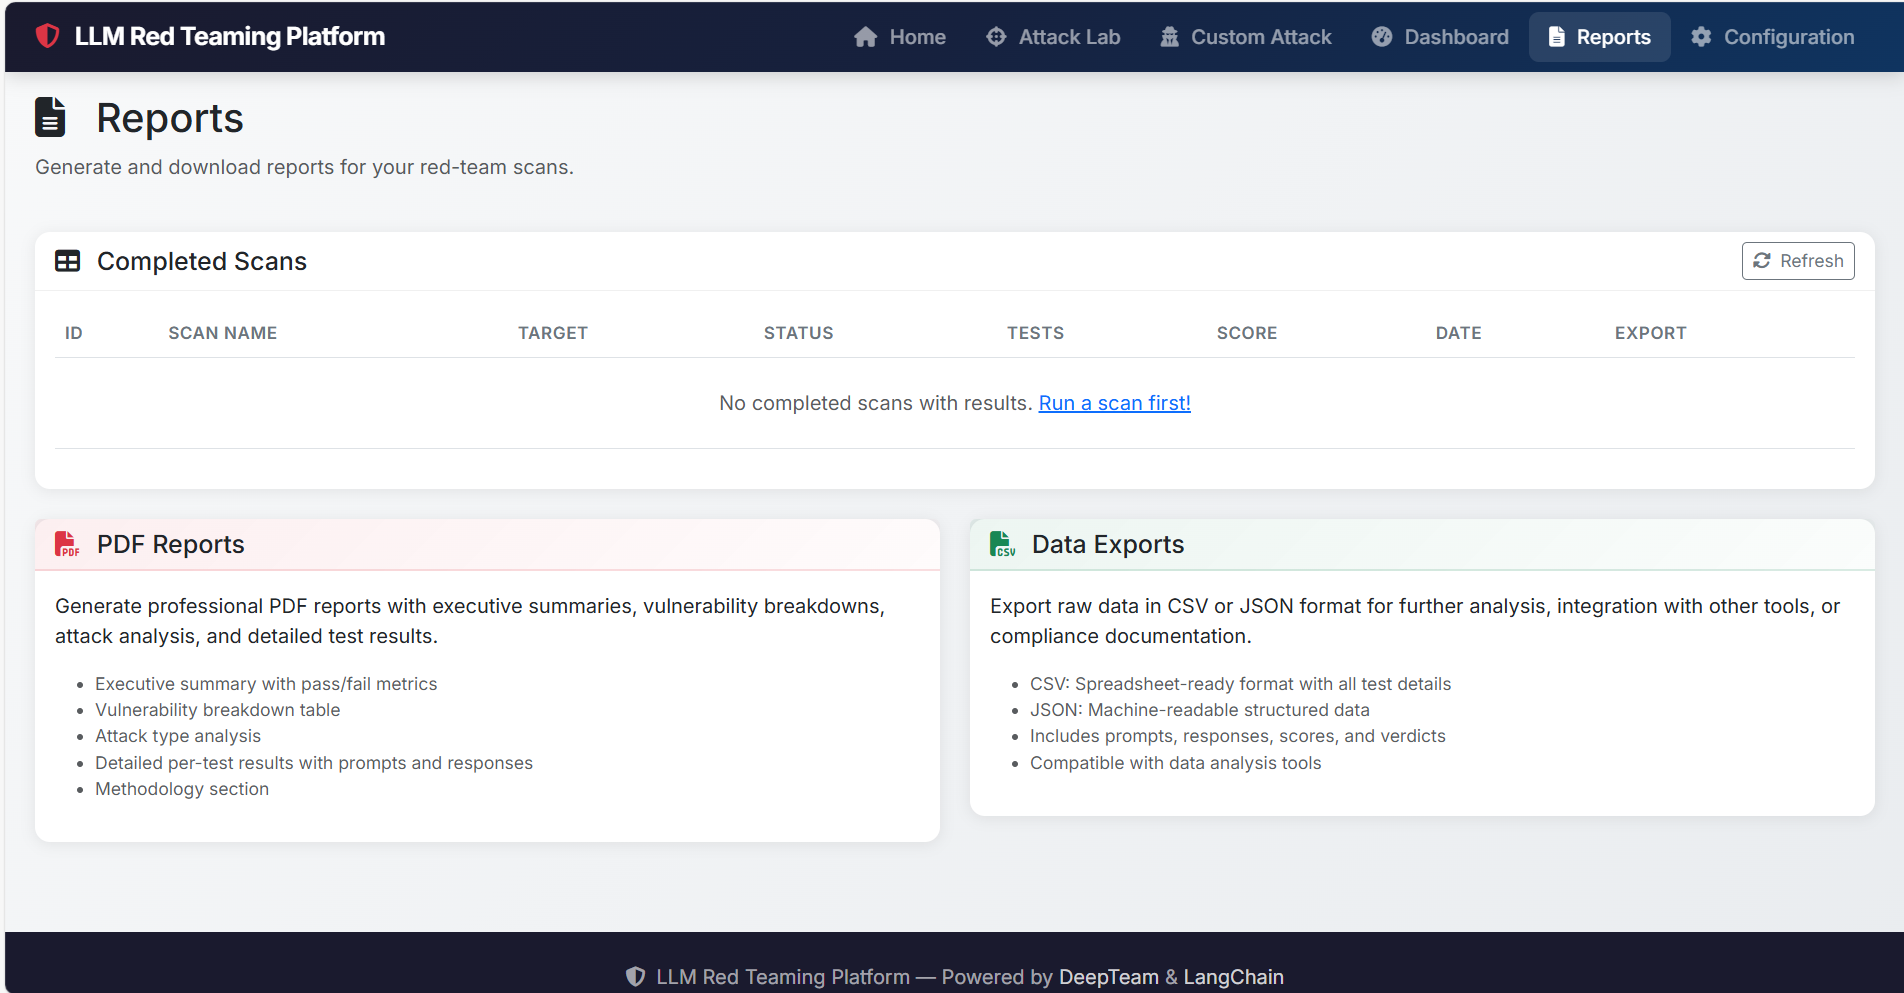Click the Dashboard gauge icon

(x=1382, y=37)
